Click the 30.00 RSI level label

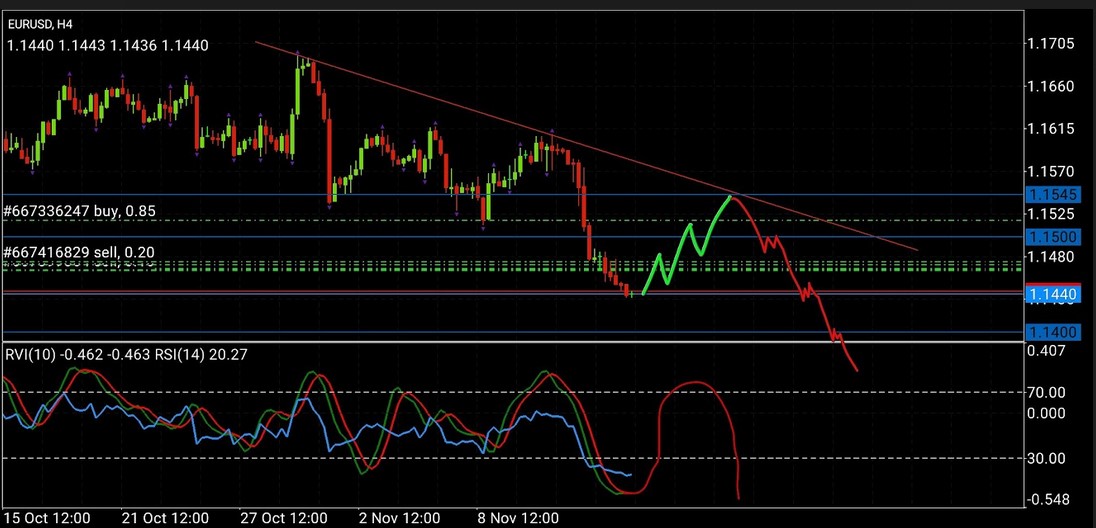1047,458
